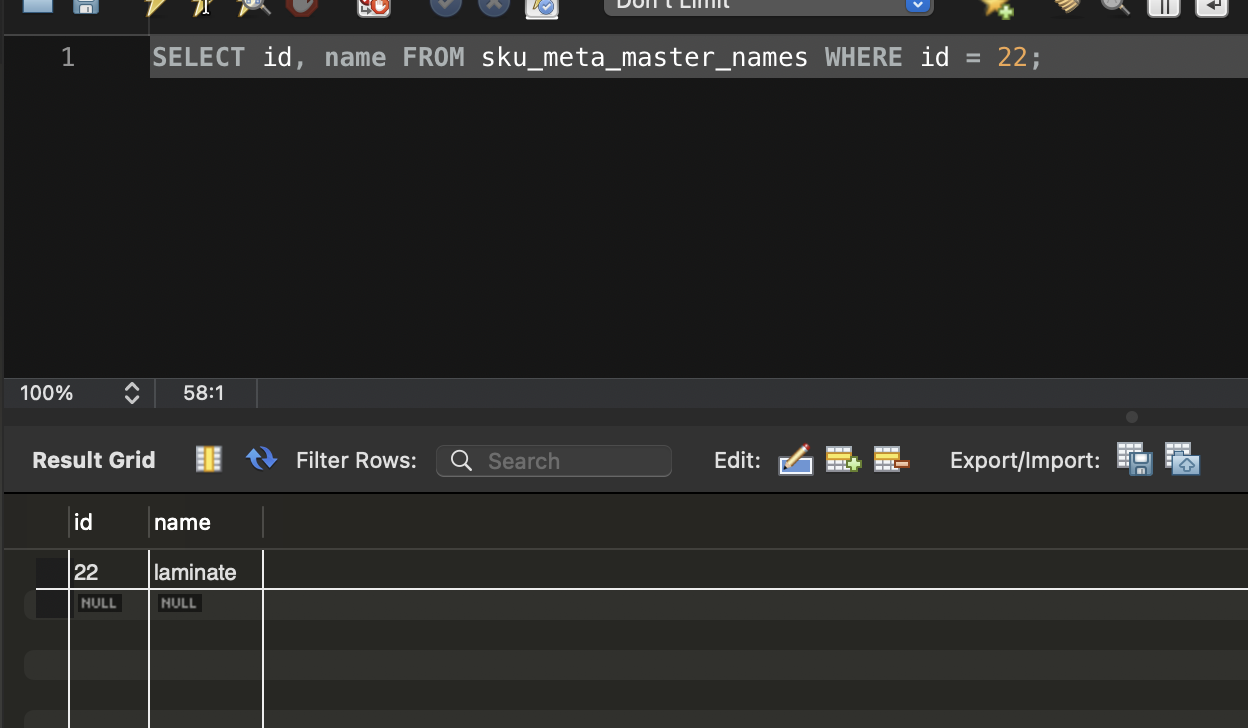This screenshot has height=728, width=1248.
Task: Save the SQL script with the floppy icon
Action: (87, 6)
